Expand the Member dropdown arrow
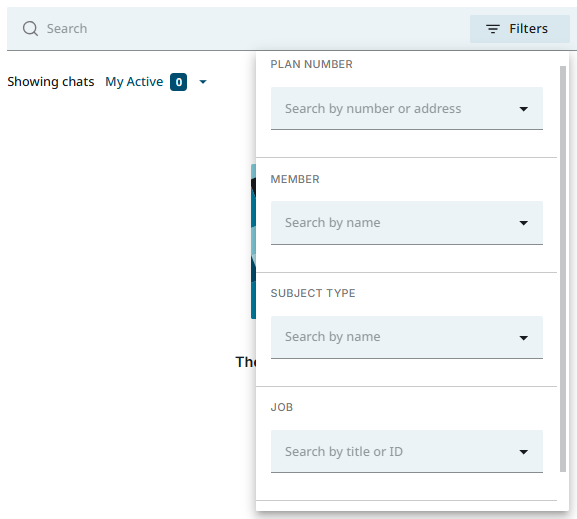577x519 pixels. pyautogui.click(x=523, y=223)
